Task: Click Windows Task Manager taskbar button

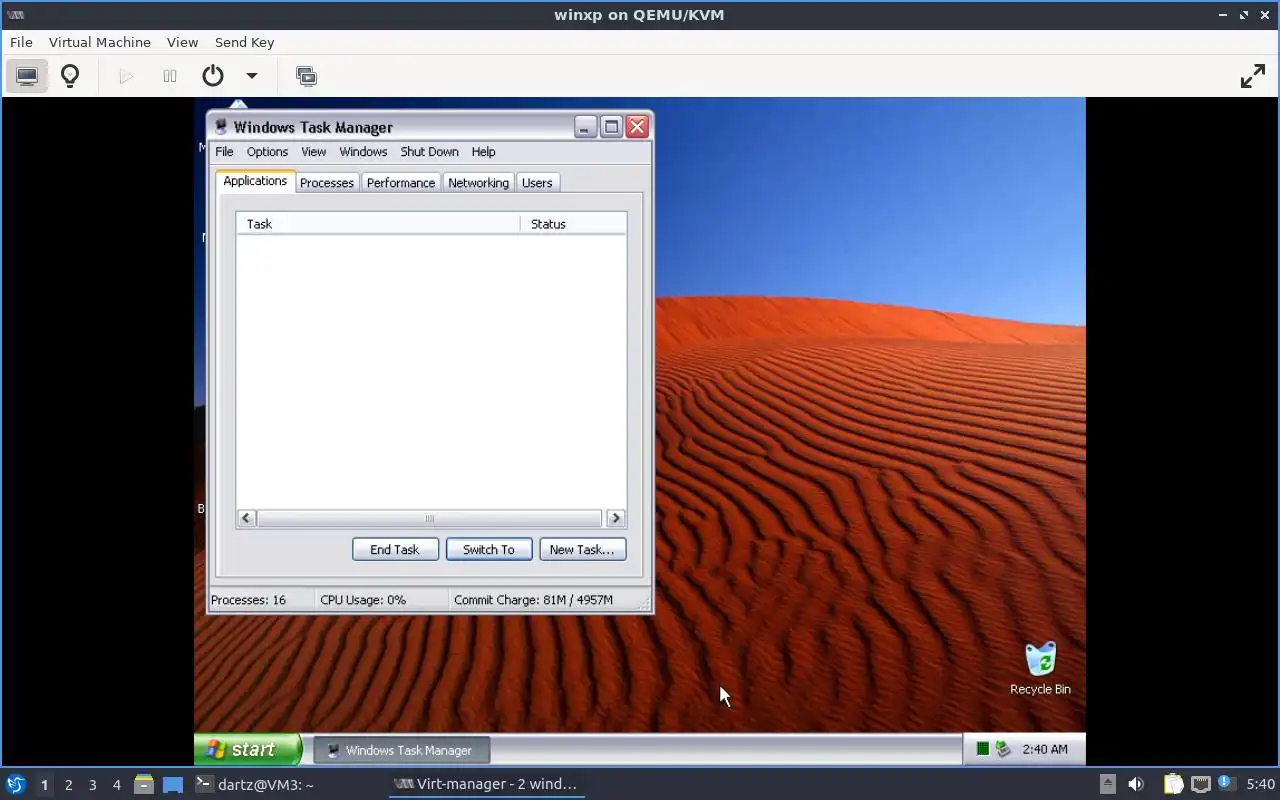Action: (x=401, y=750)
